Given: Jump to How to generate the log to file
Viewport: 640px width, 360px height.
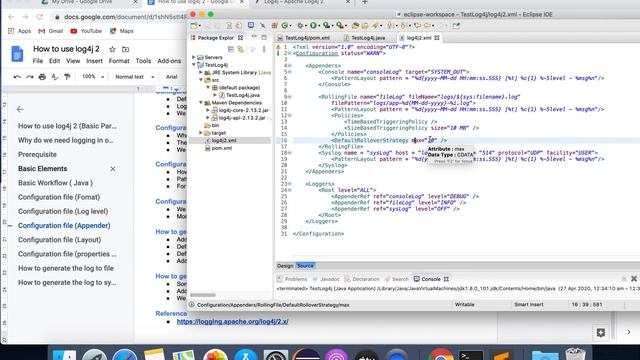Looking at the screenshot, I should (x=66, y=268).
